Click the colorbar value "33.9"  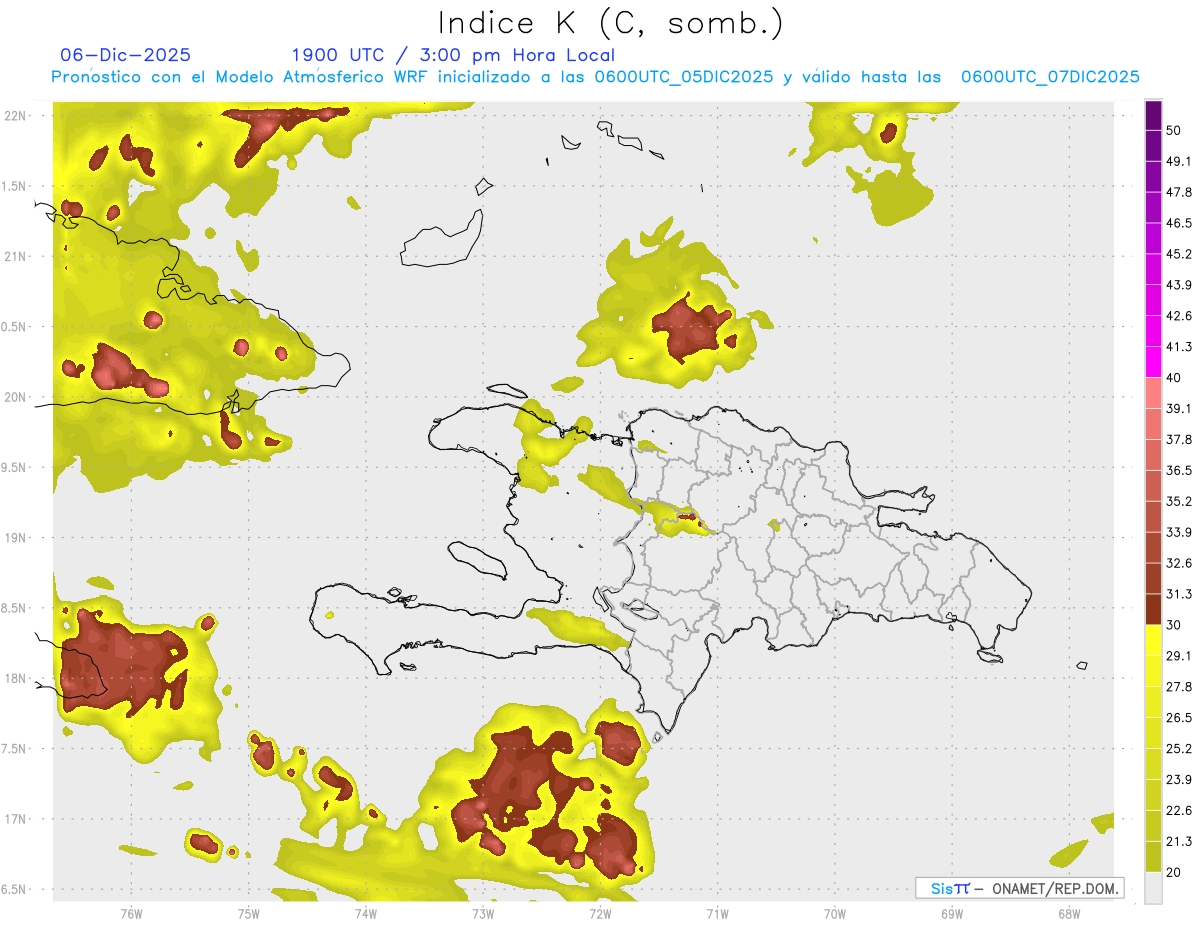(x=1180, y=532)
